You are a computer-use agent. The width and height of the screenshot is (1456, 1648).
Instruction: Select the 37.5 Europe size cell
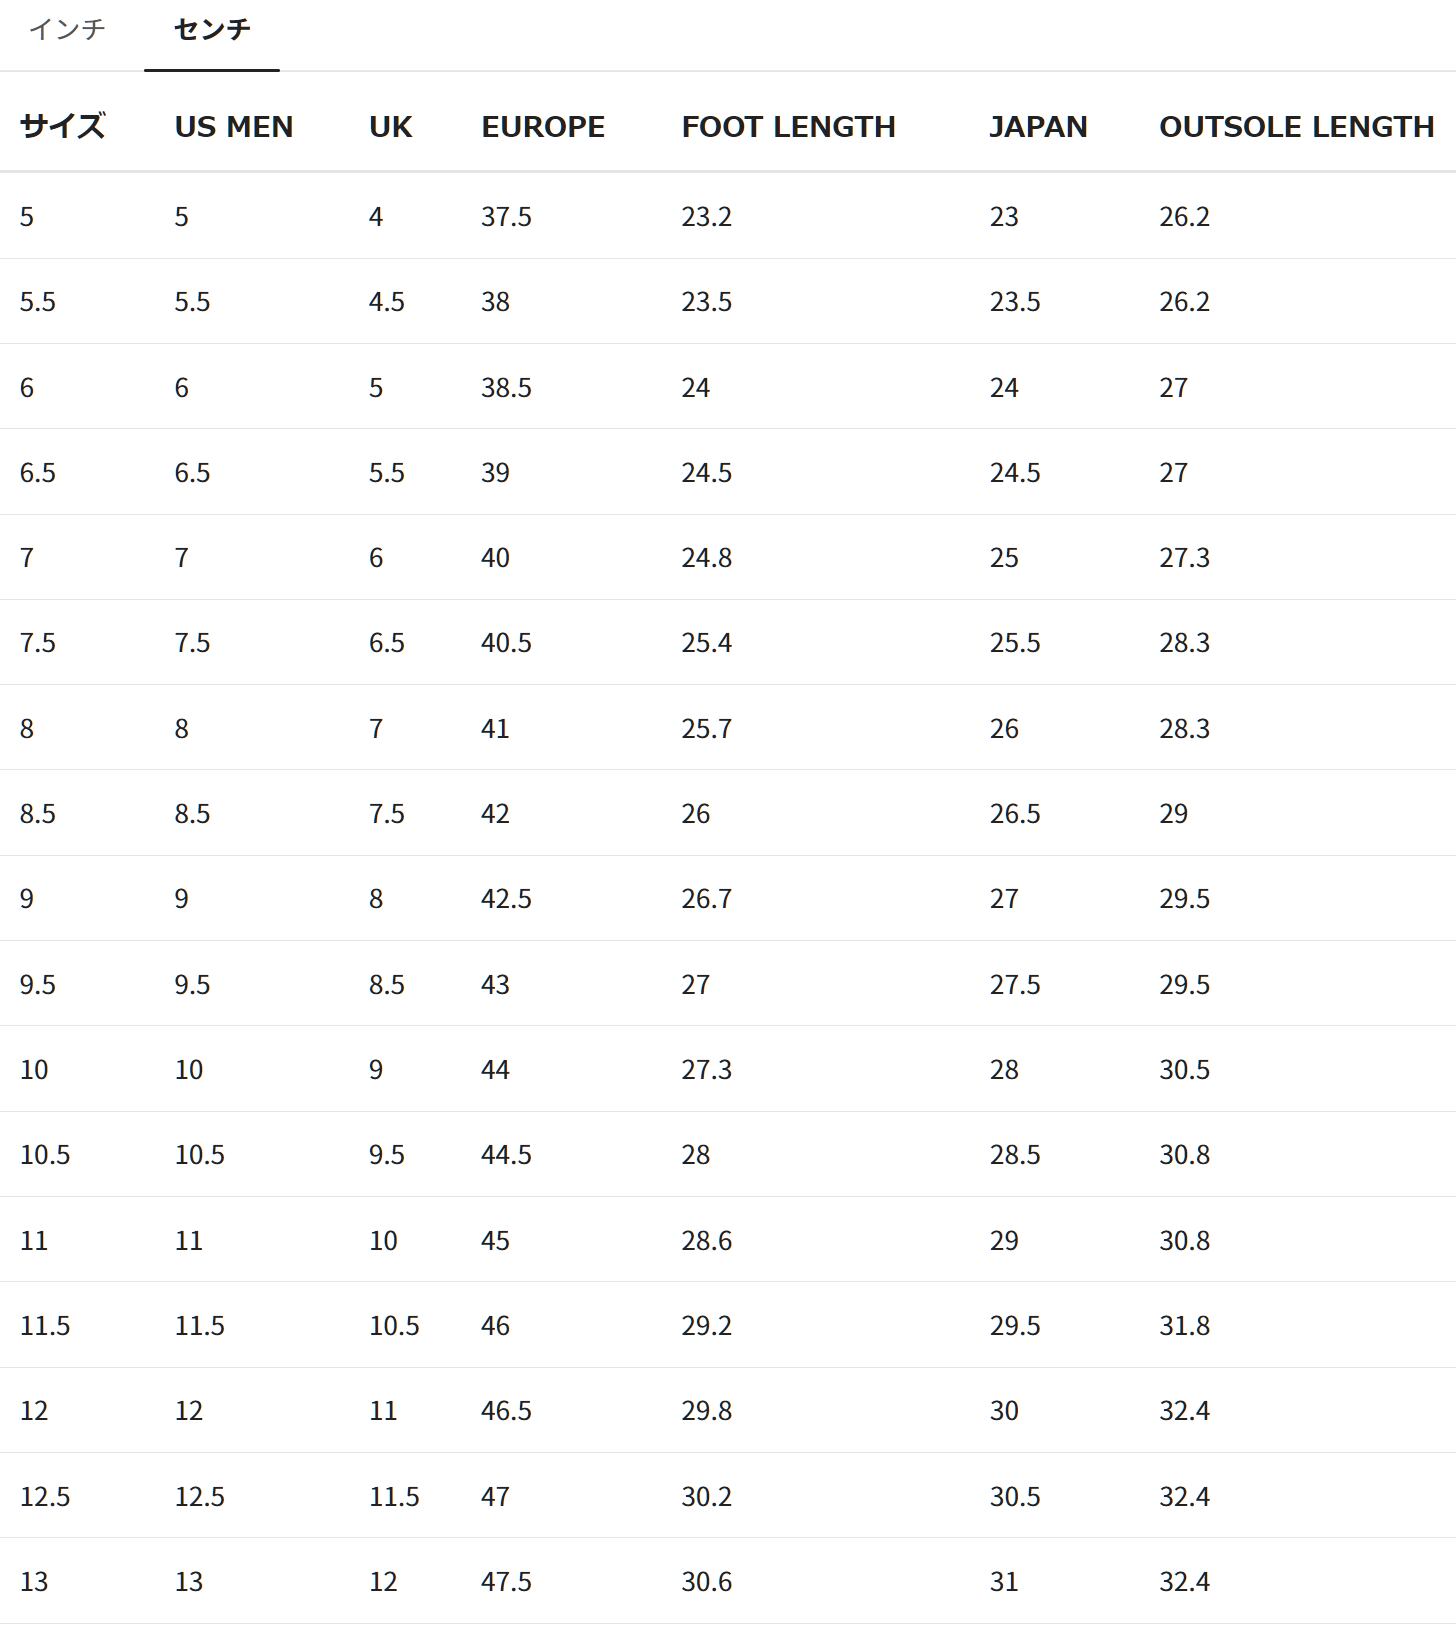tap(506, 217)
